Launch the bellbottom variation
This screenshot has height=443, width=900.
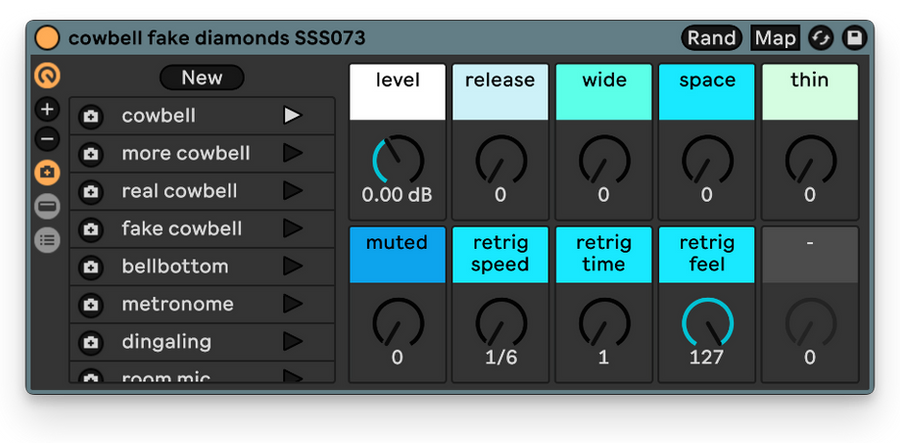pyautogui.click(x=292, y=266)
